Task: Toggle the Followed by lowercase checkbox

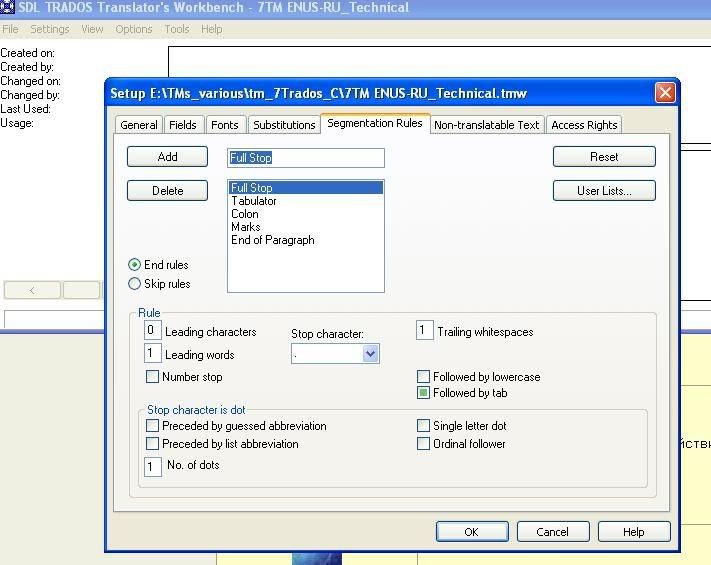Action: 423,377
